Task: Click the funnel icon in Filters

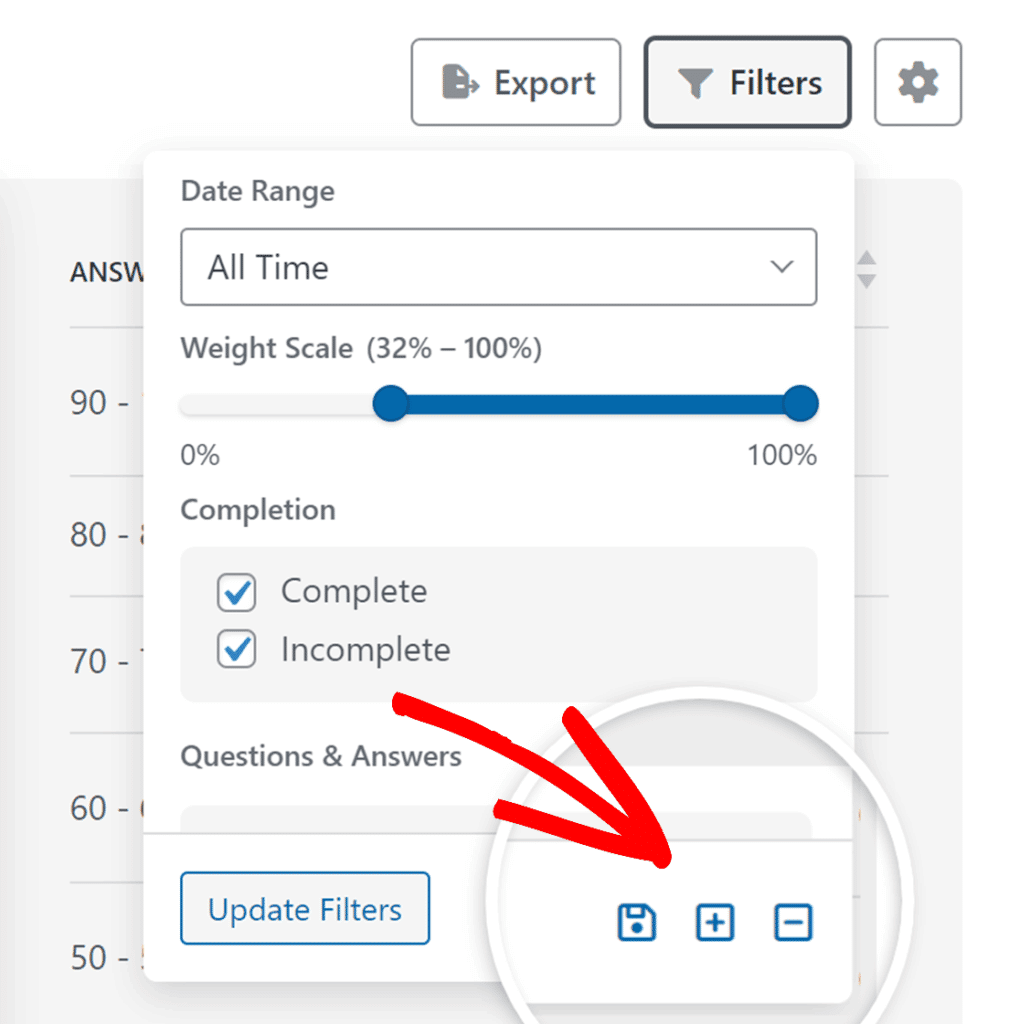Action: click(693, 83)
